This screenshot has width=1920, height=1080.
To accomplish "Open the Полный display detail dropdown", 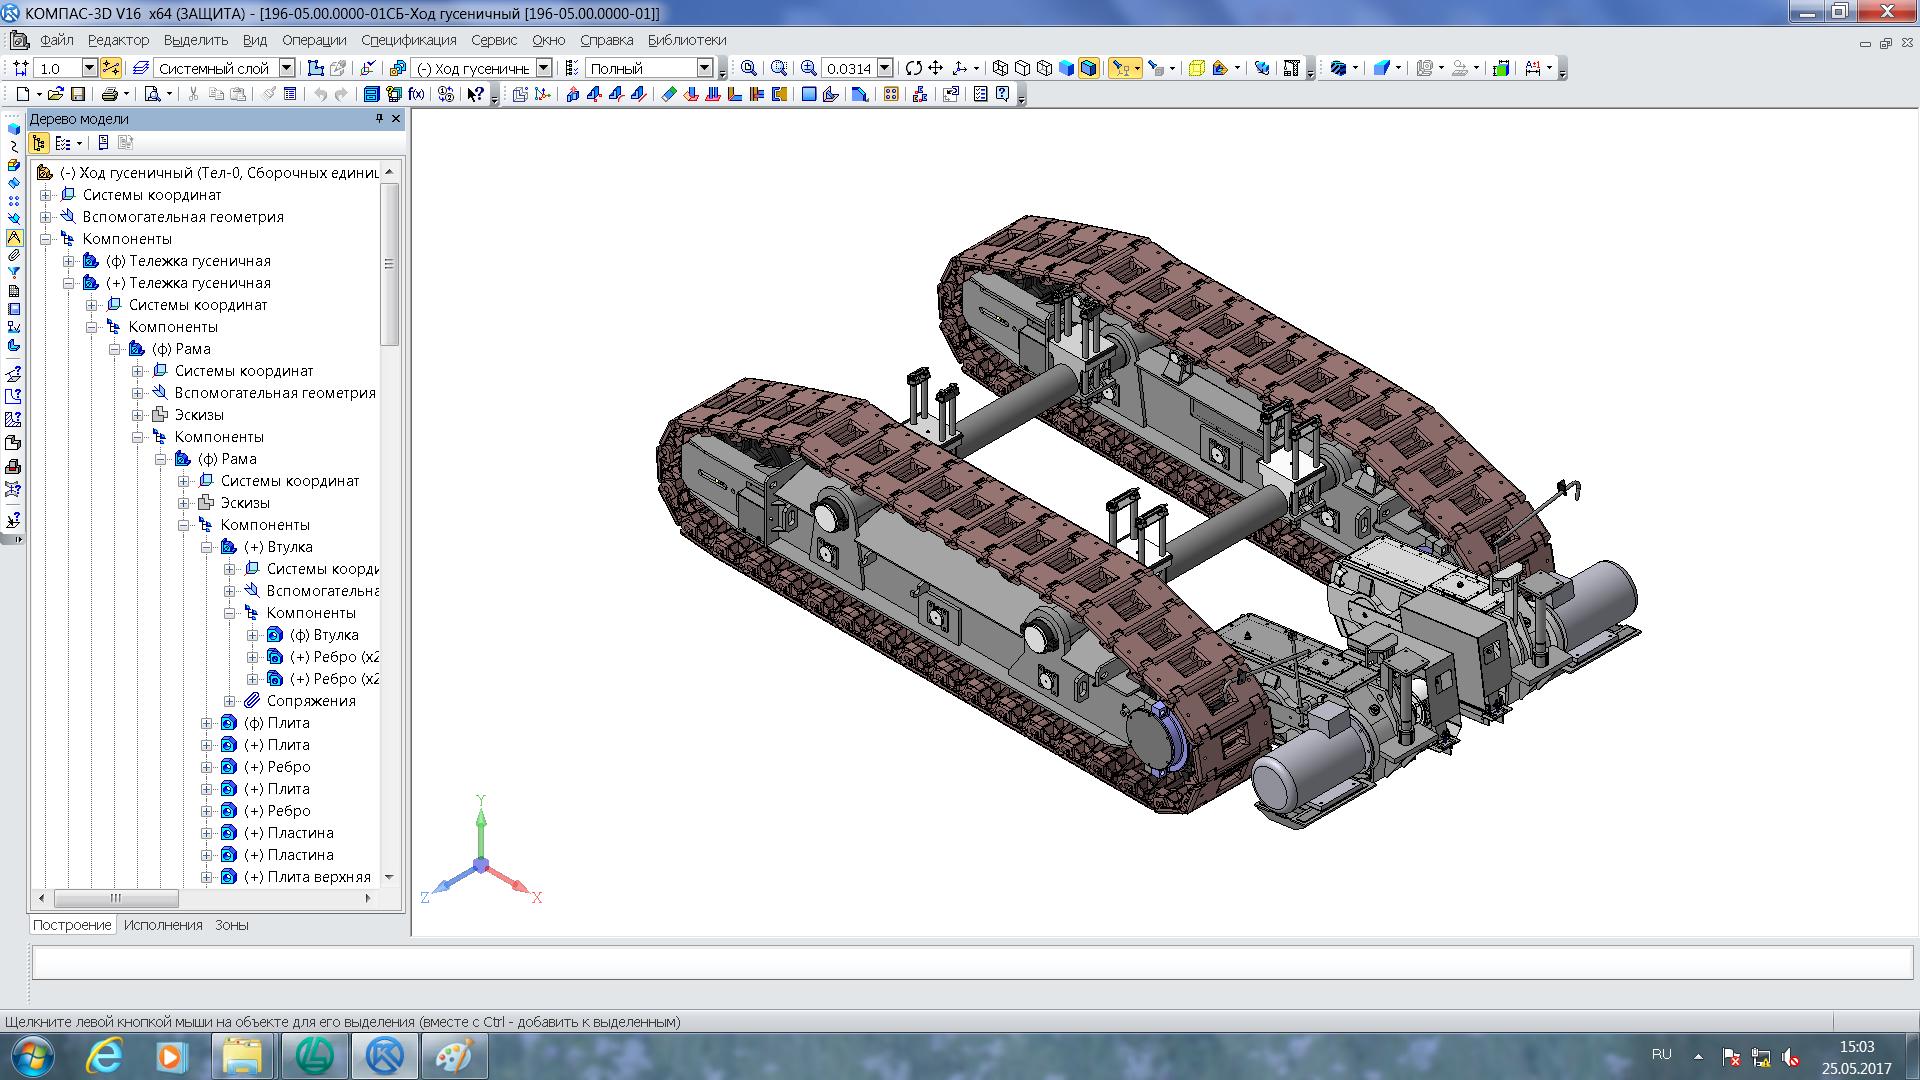I will (x=704, y=68).
